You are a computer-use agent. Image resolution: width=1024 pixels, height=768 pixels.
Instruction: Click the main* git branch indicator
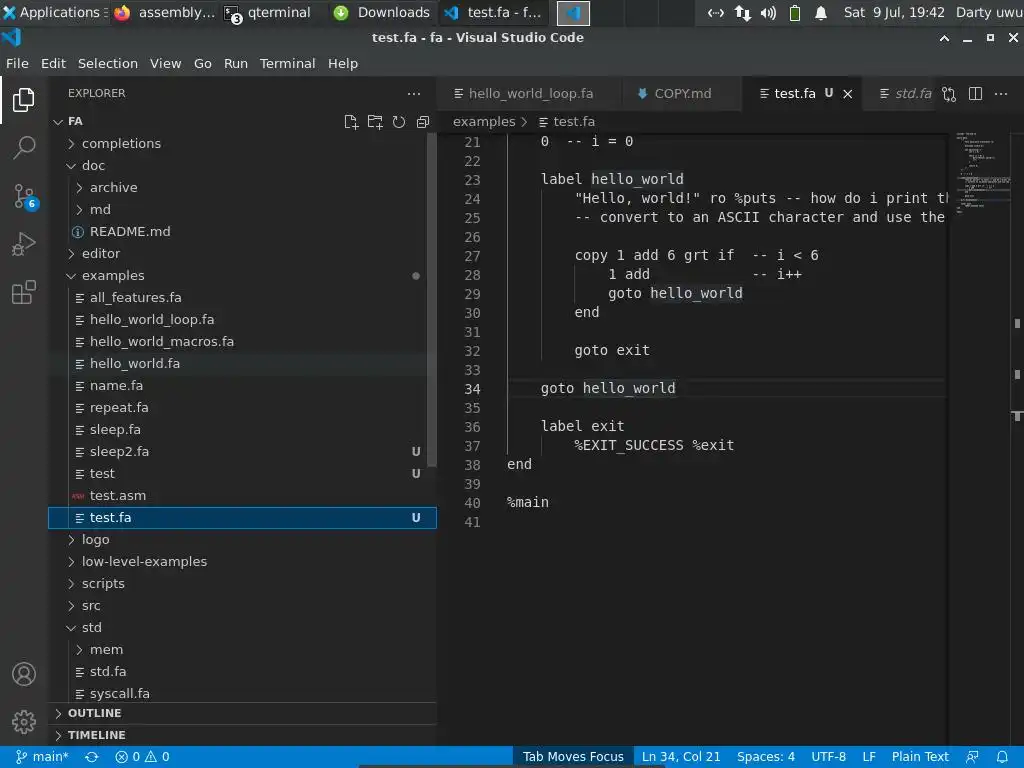(x=42, y=757)
